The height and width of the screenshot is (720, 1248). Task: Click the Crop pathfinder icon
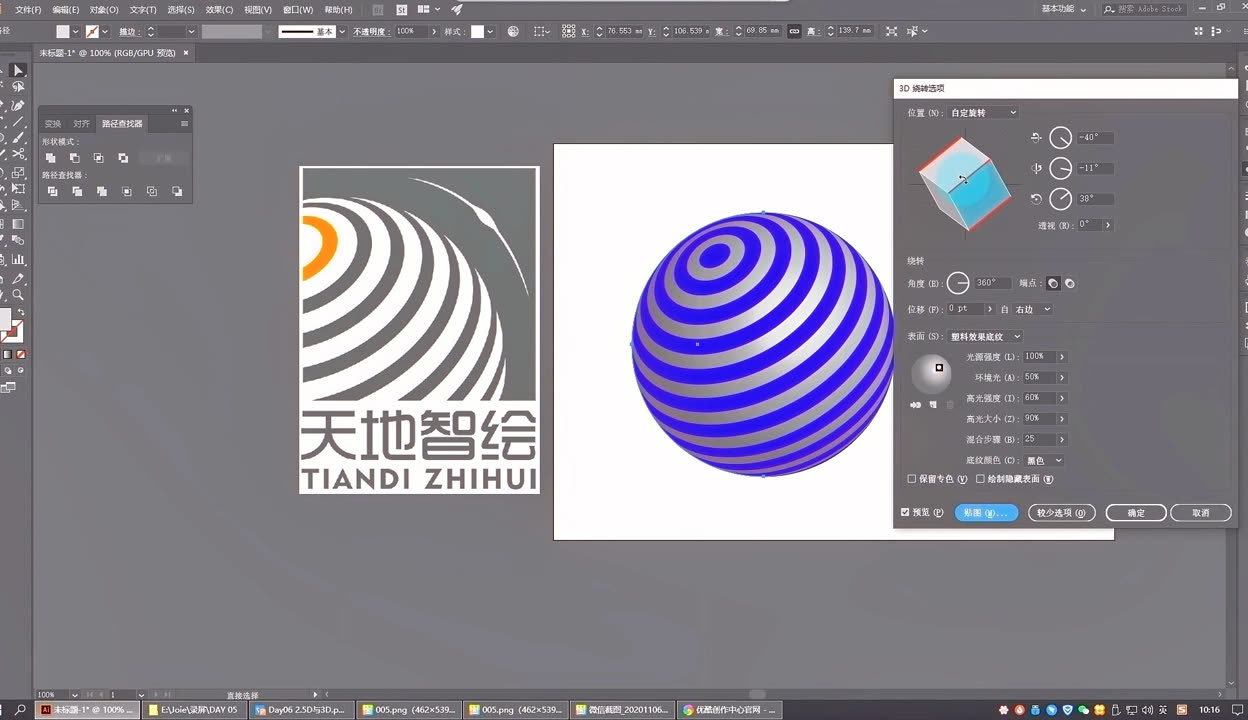(x=126, y=191)
